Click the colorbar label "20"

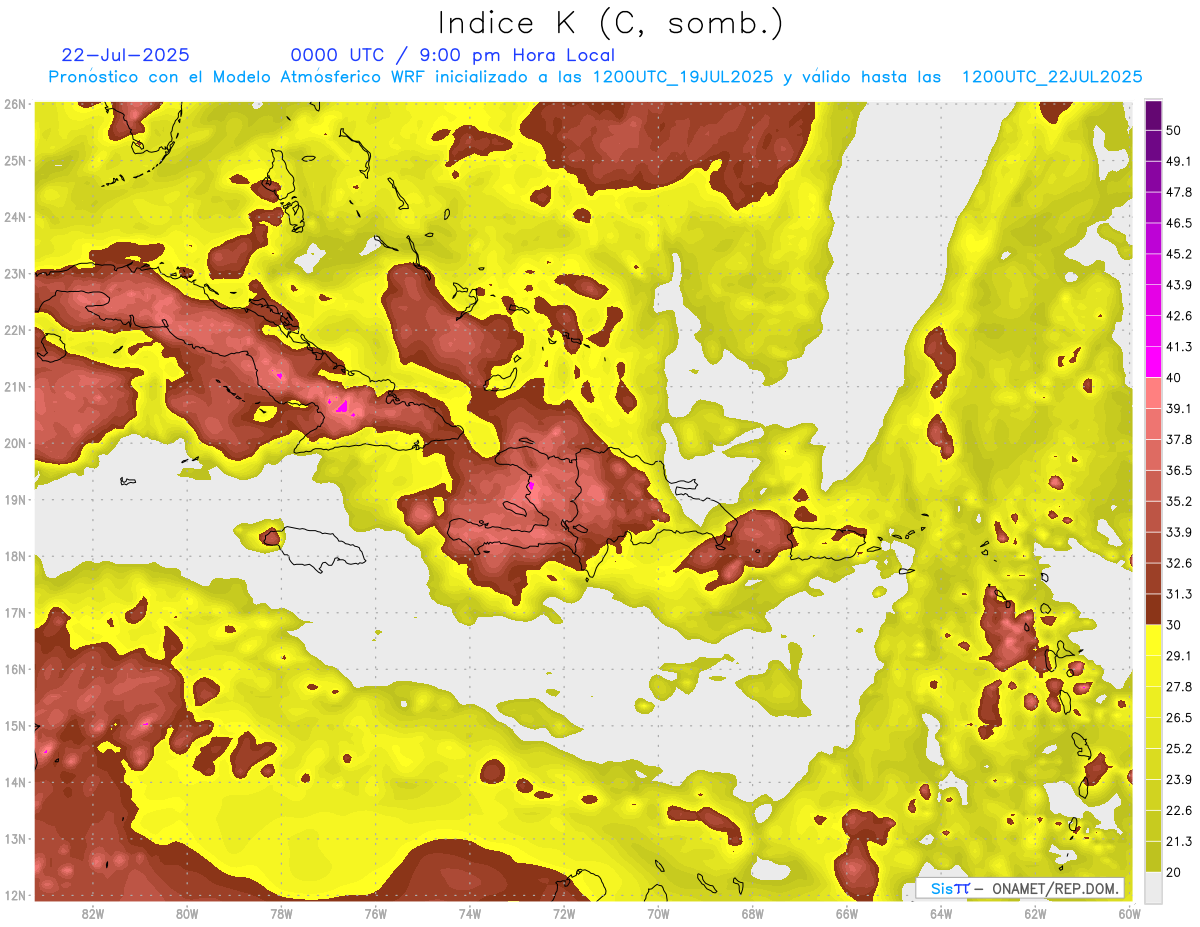point(1175,872)
